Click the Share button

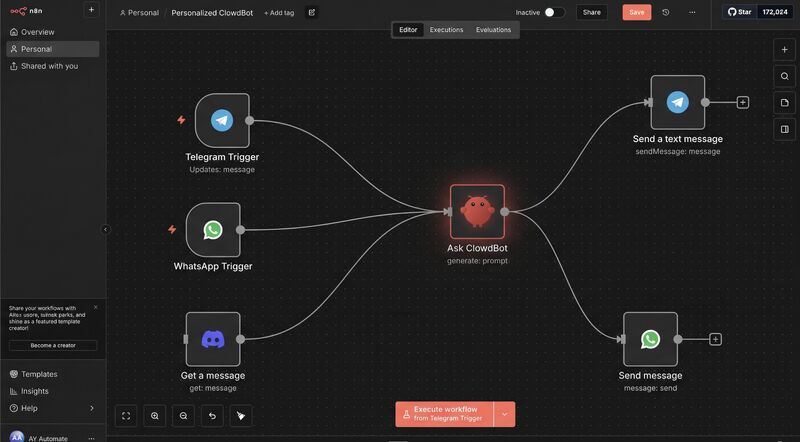[x=592, y=12]
